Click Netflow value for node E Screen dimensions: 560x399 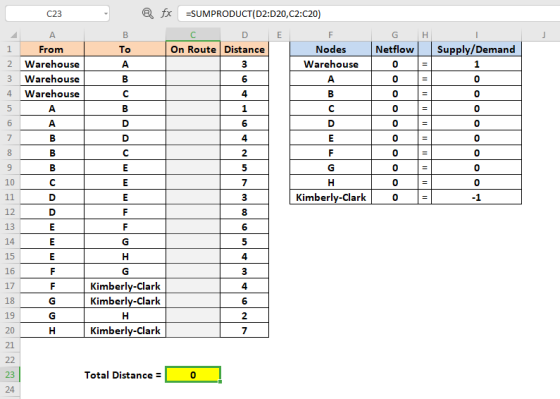point(395,138)
